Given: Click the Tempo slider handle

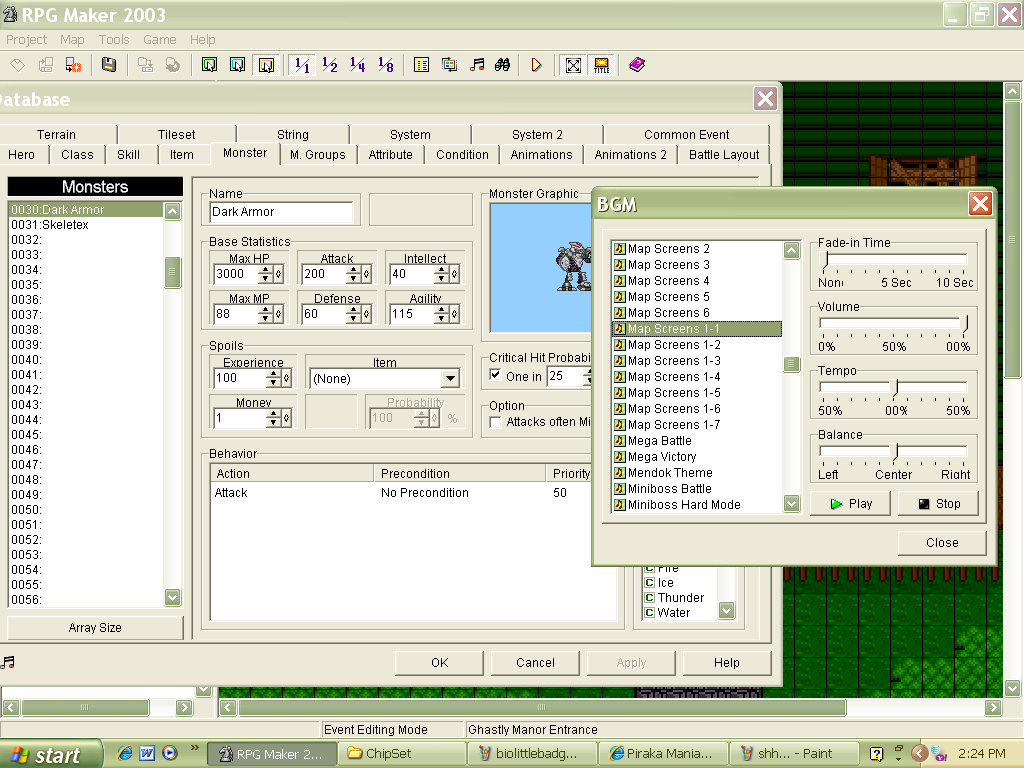Looking at the screenshot, I should pyautogui.click(x=896, y=387).
